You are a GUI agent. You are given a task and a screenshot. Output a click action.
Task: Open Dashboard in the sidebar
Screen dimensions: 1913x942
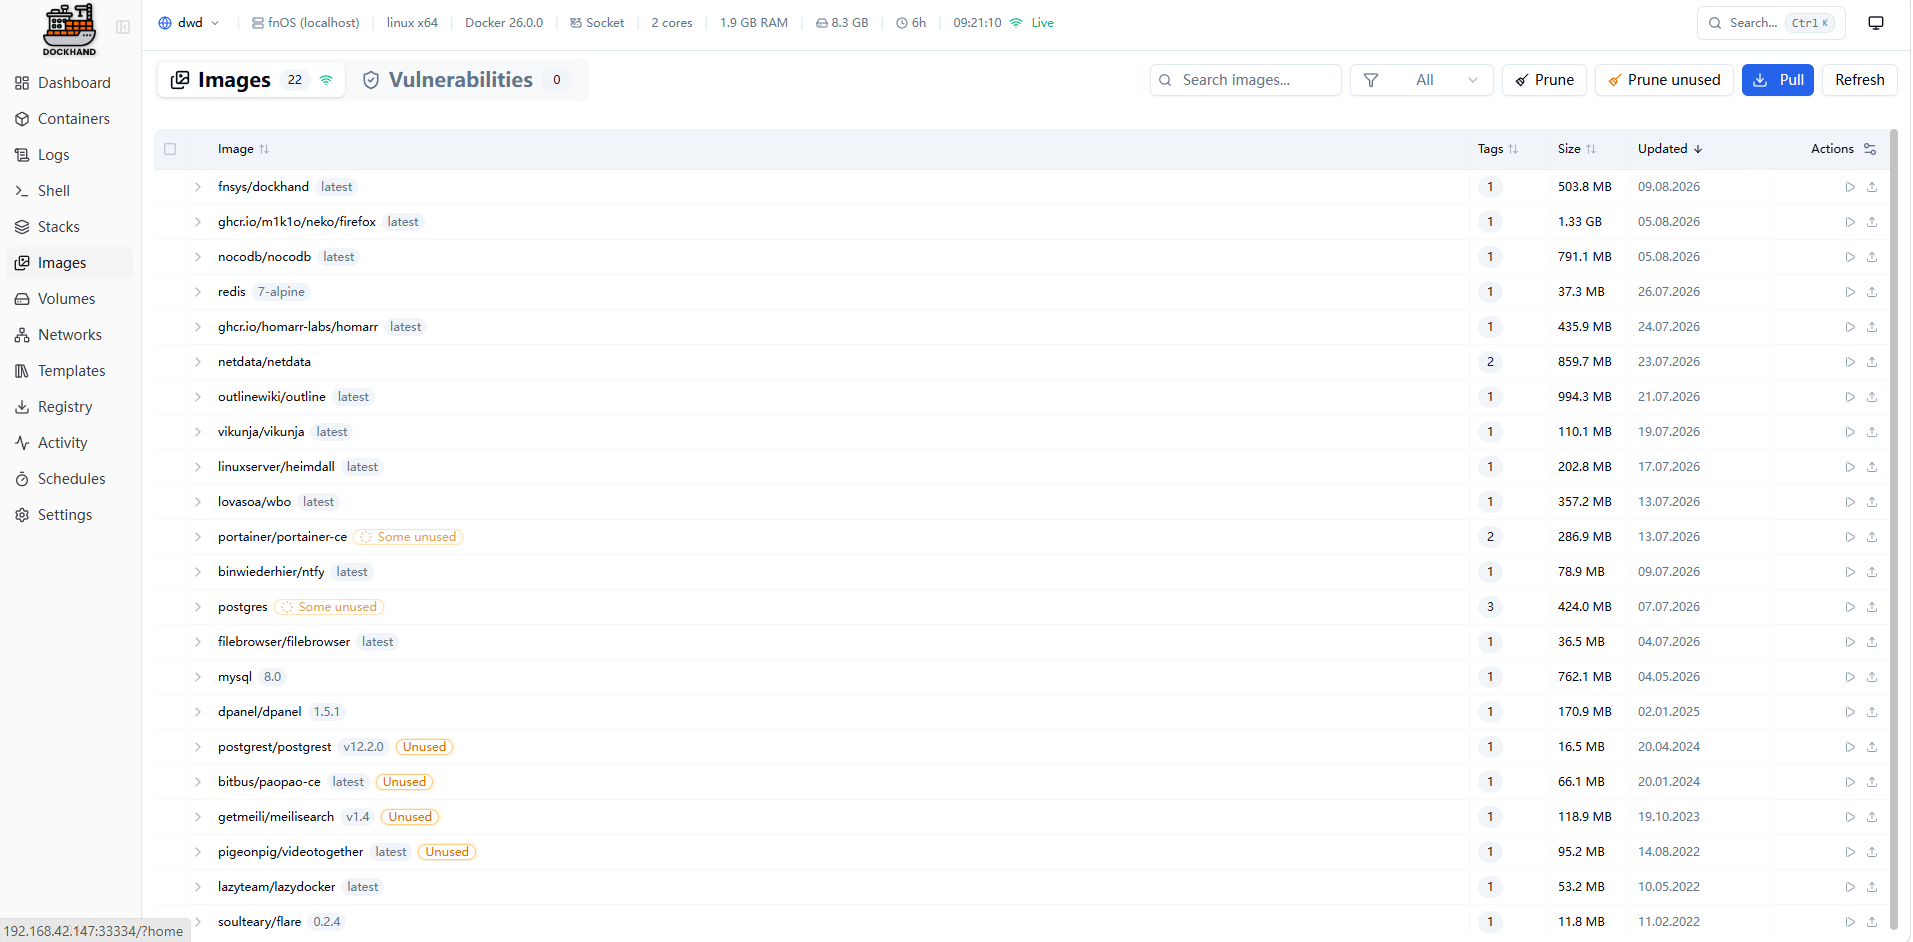pyautogui.click(x=70, y=83)
